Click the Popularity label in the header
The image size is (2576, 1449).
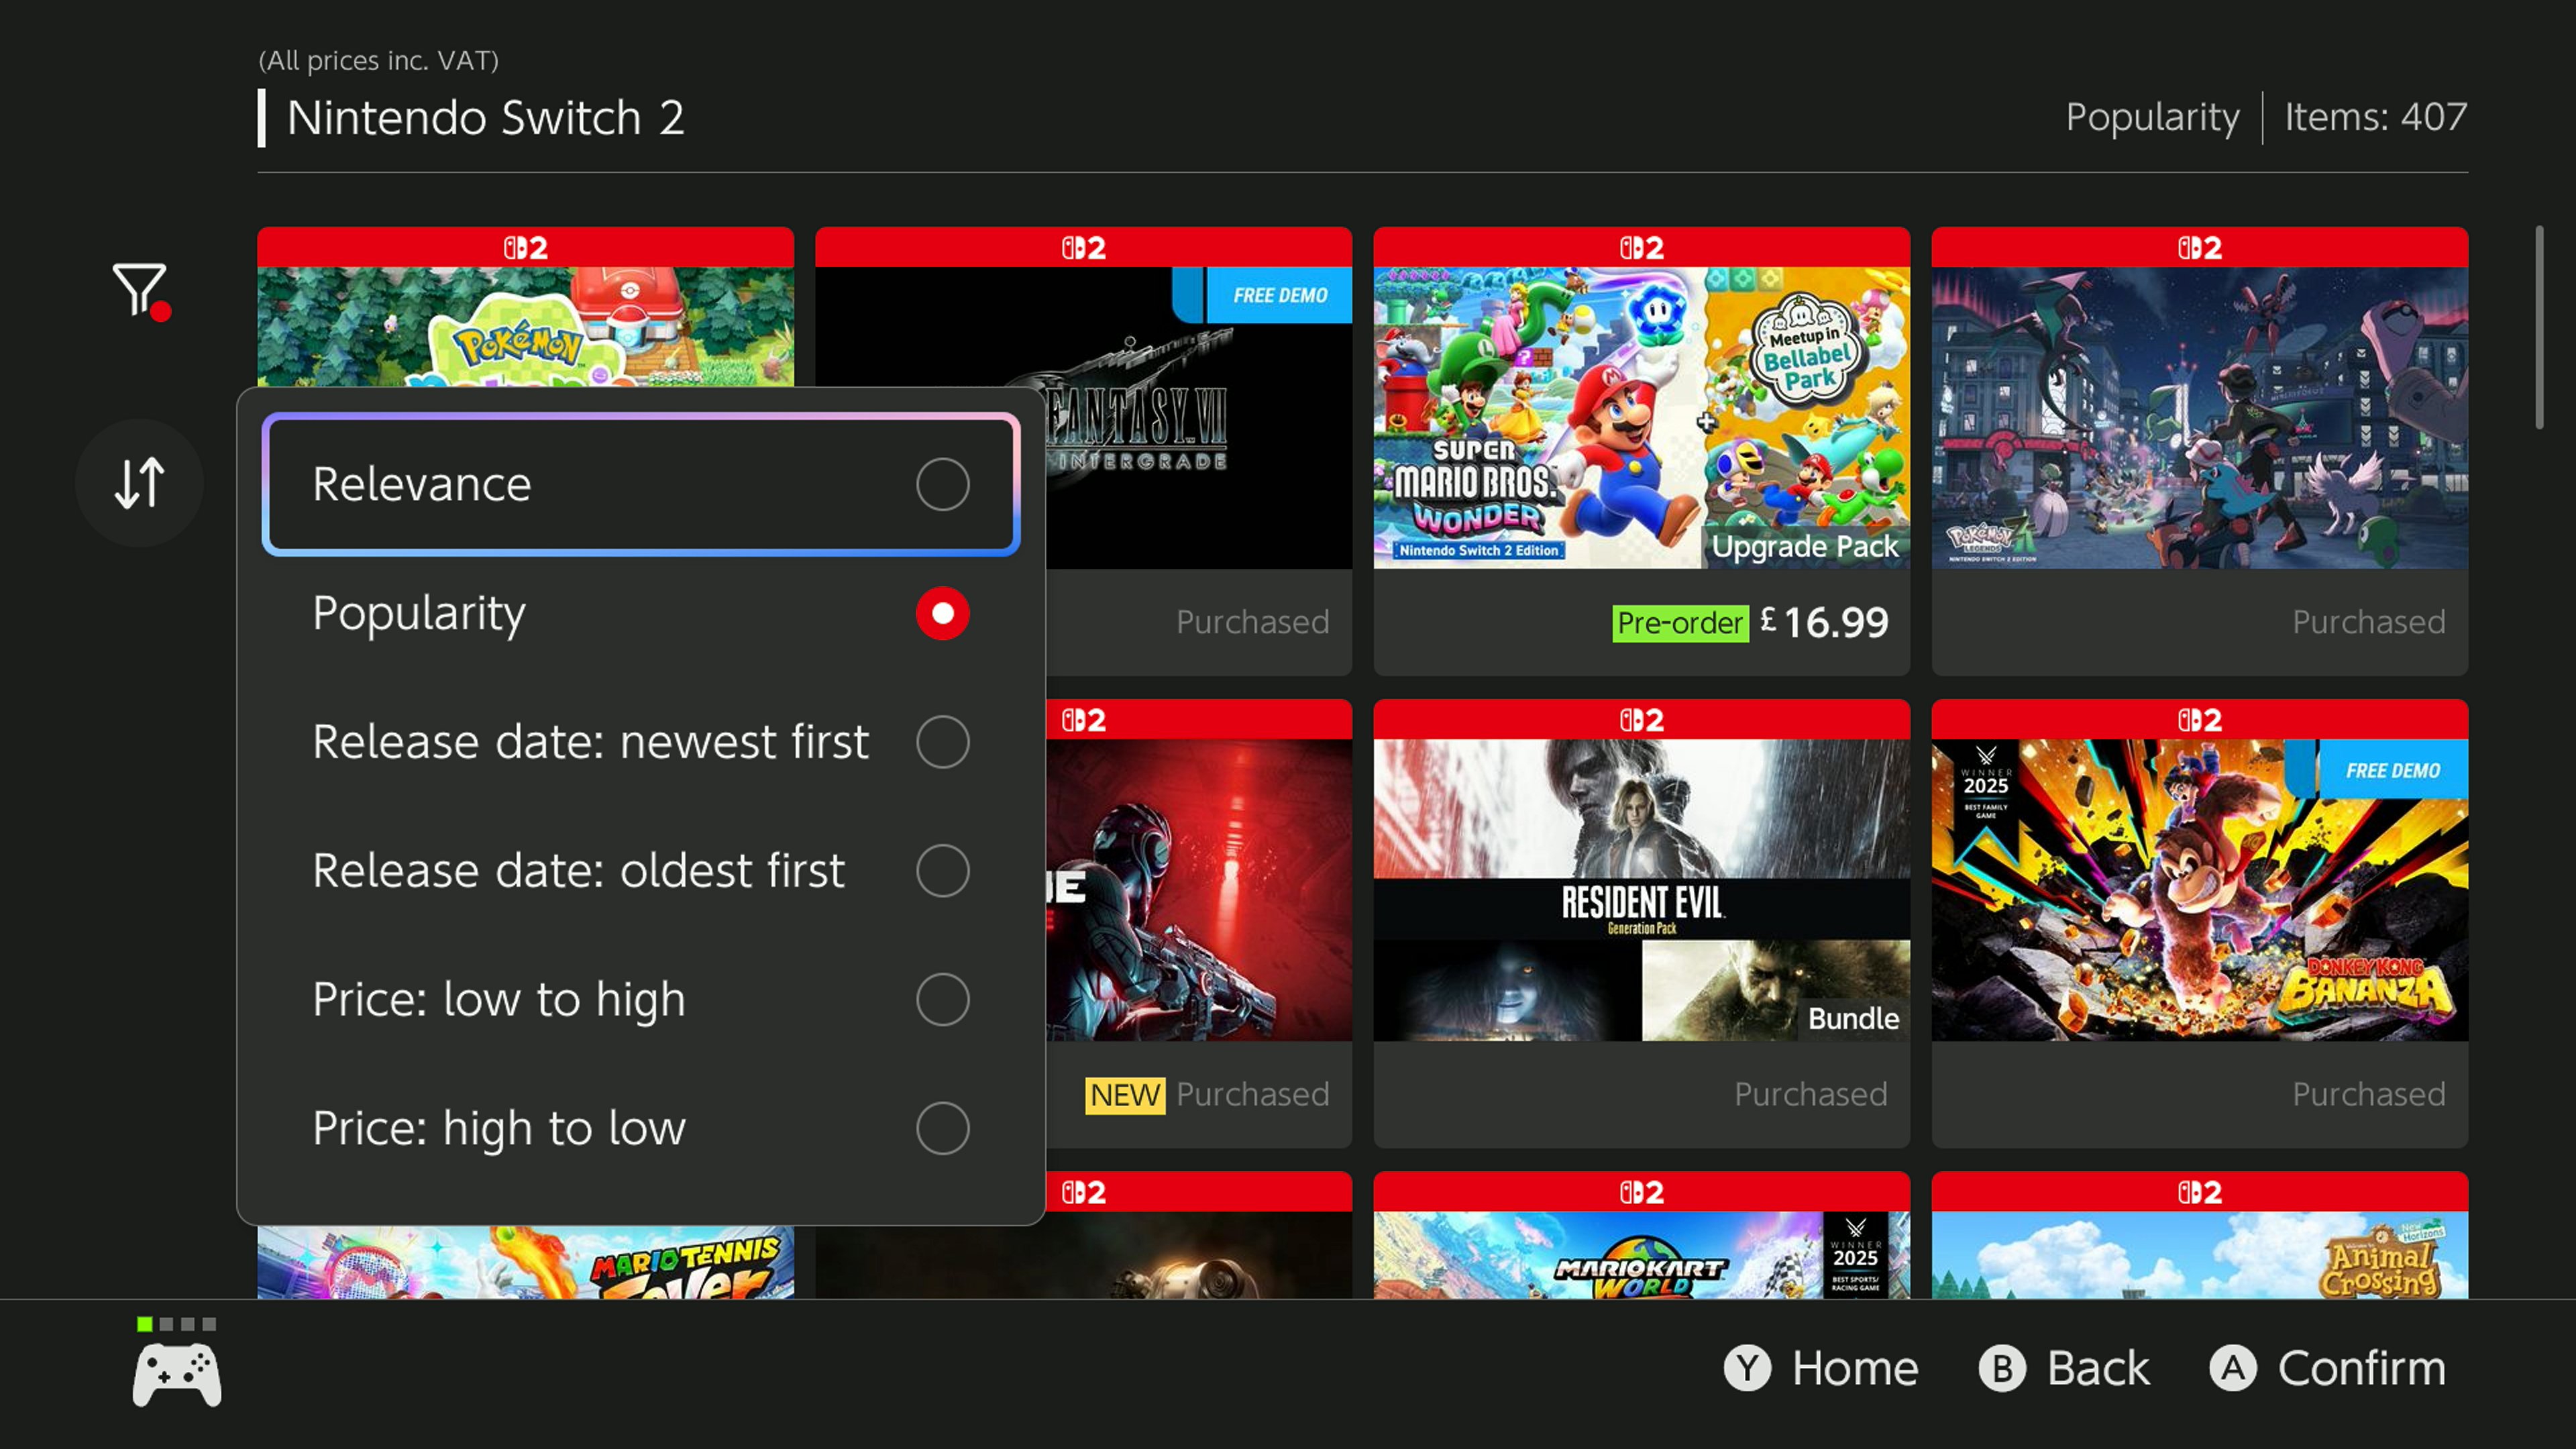pyautogui.click(x=2152, y=118)
